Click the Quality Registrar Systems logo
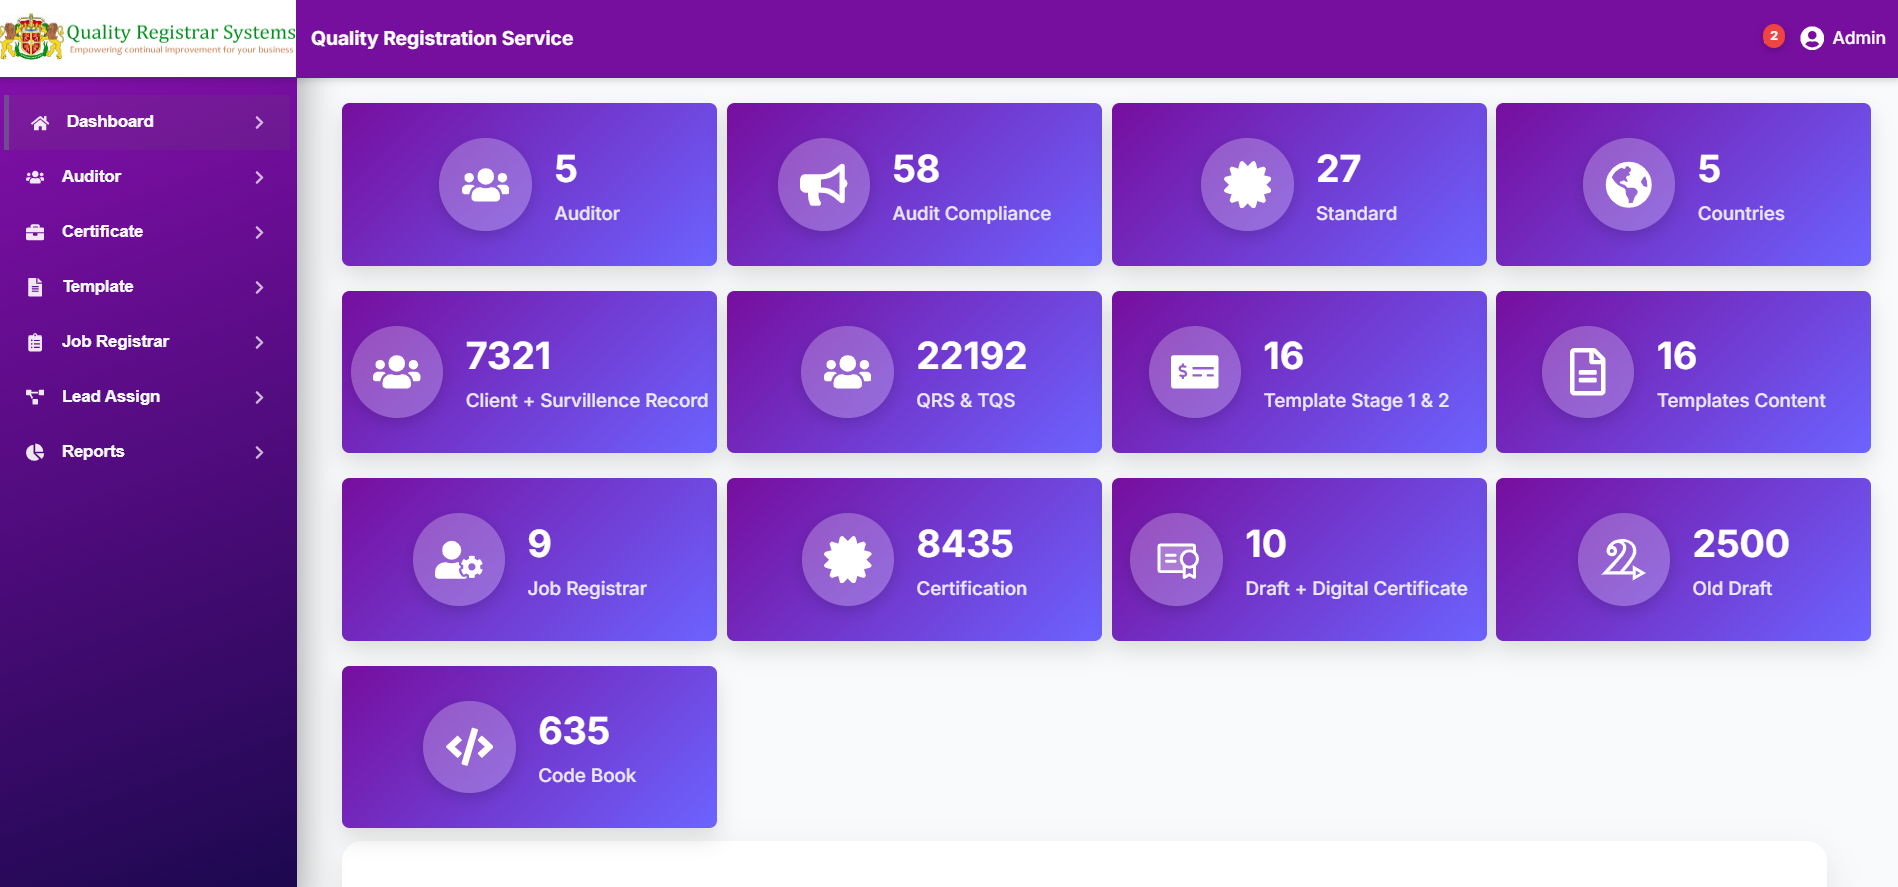Image resolution: width=1898 pixels, height=887 pixels. [148, 38]
